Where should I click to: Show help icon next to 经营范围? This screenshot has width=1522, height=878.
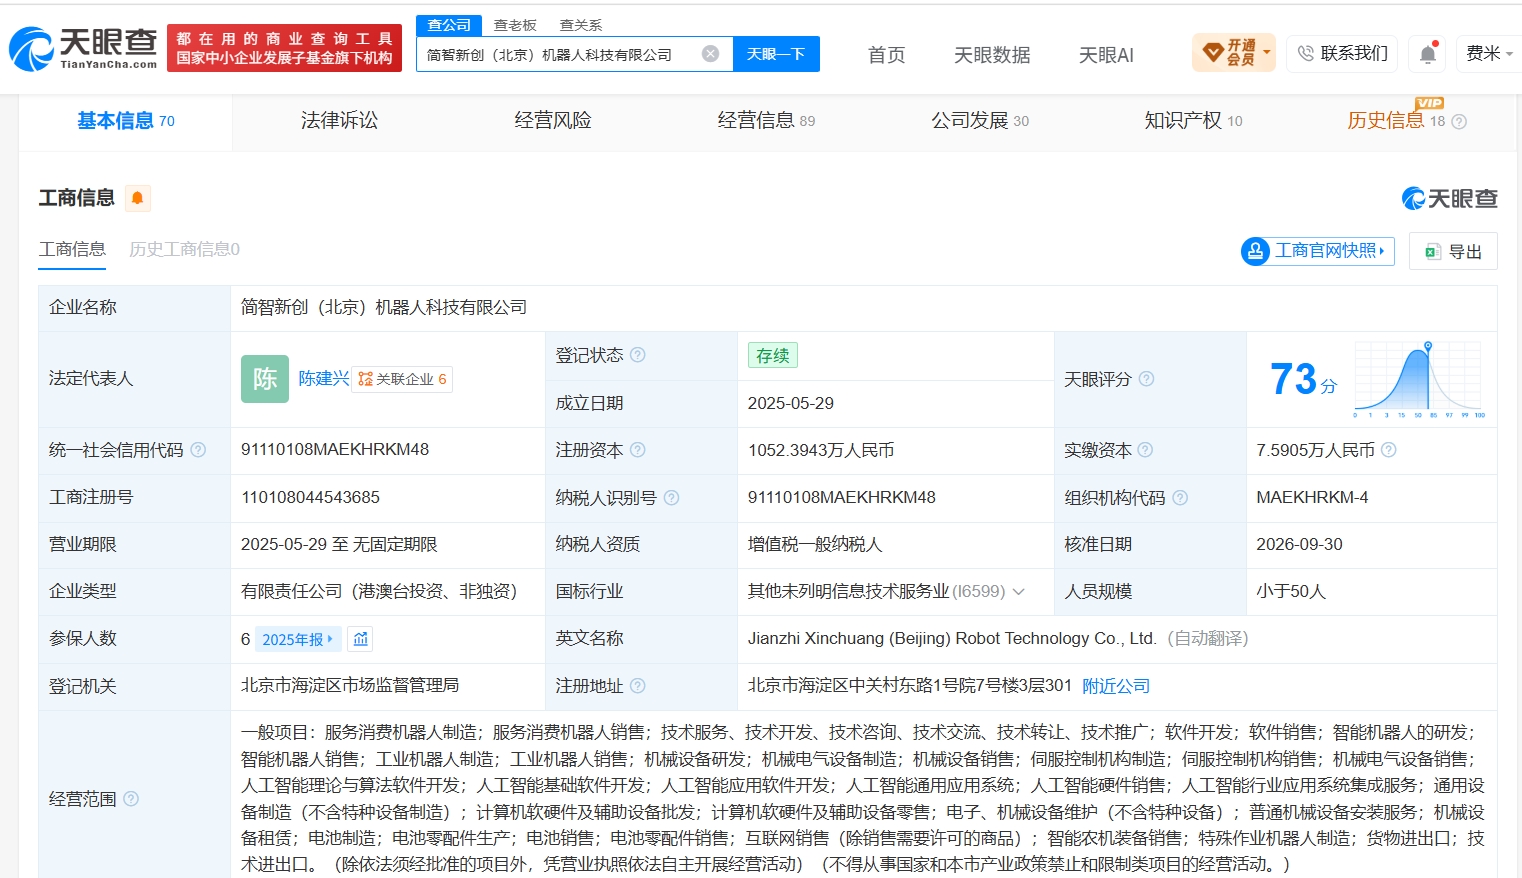click(x=131, y=799)
